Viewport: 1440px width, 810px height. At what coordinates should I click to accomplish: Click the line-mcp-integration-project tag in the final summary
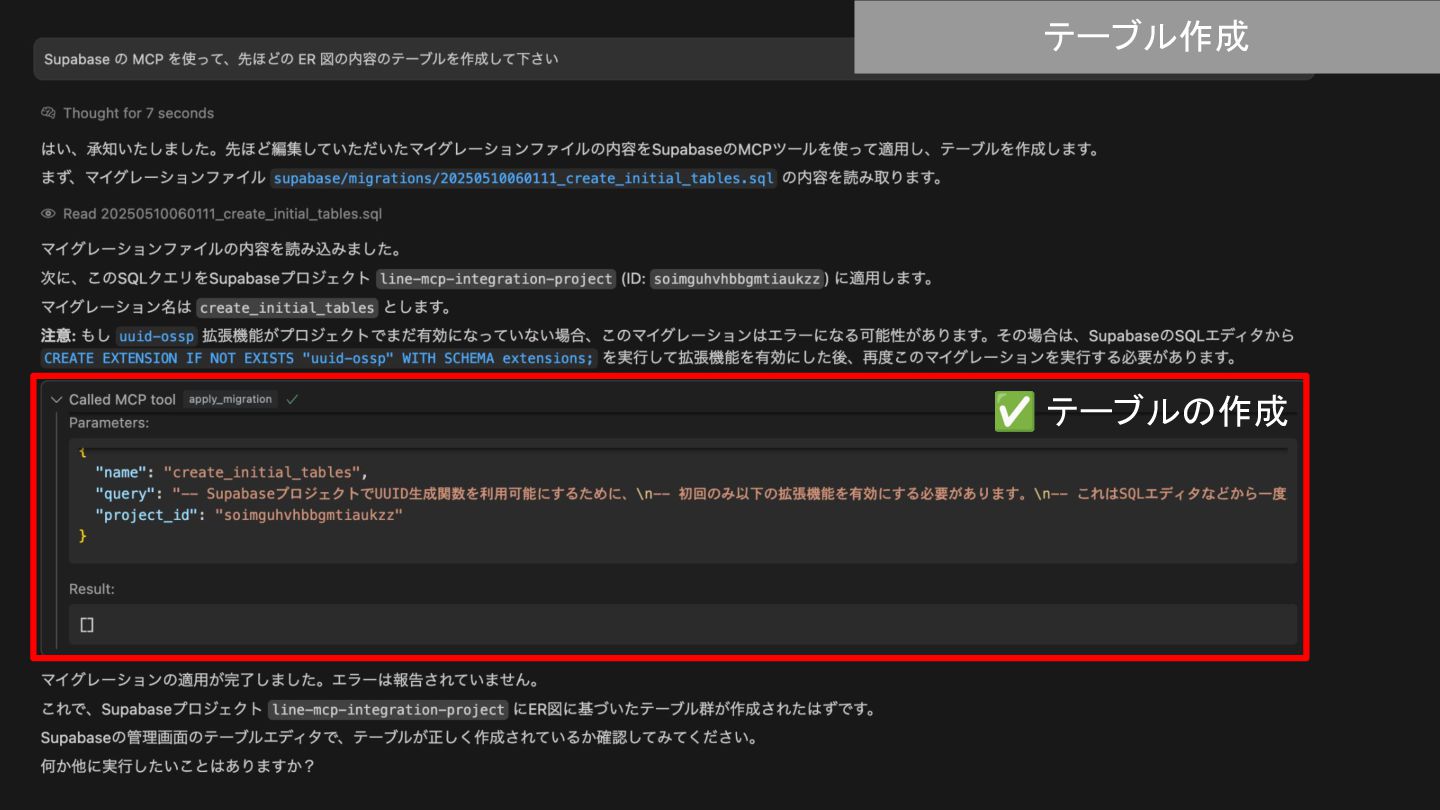tap(388, 710)
